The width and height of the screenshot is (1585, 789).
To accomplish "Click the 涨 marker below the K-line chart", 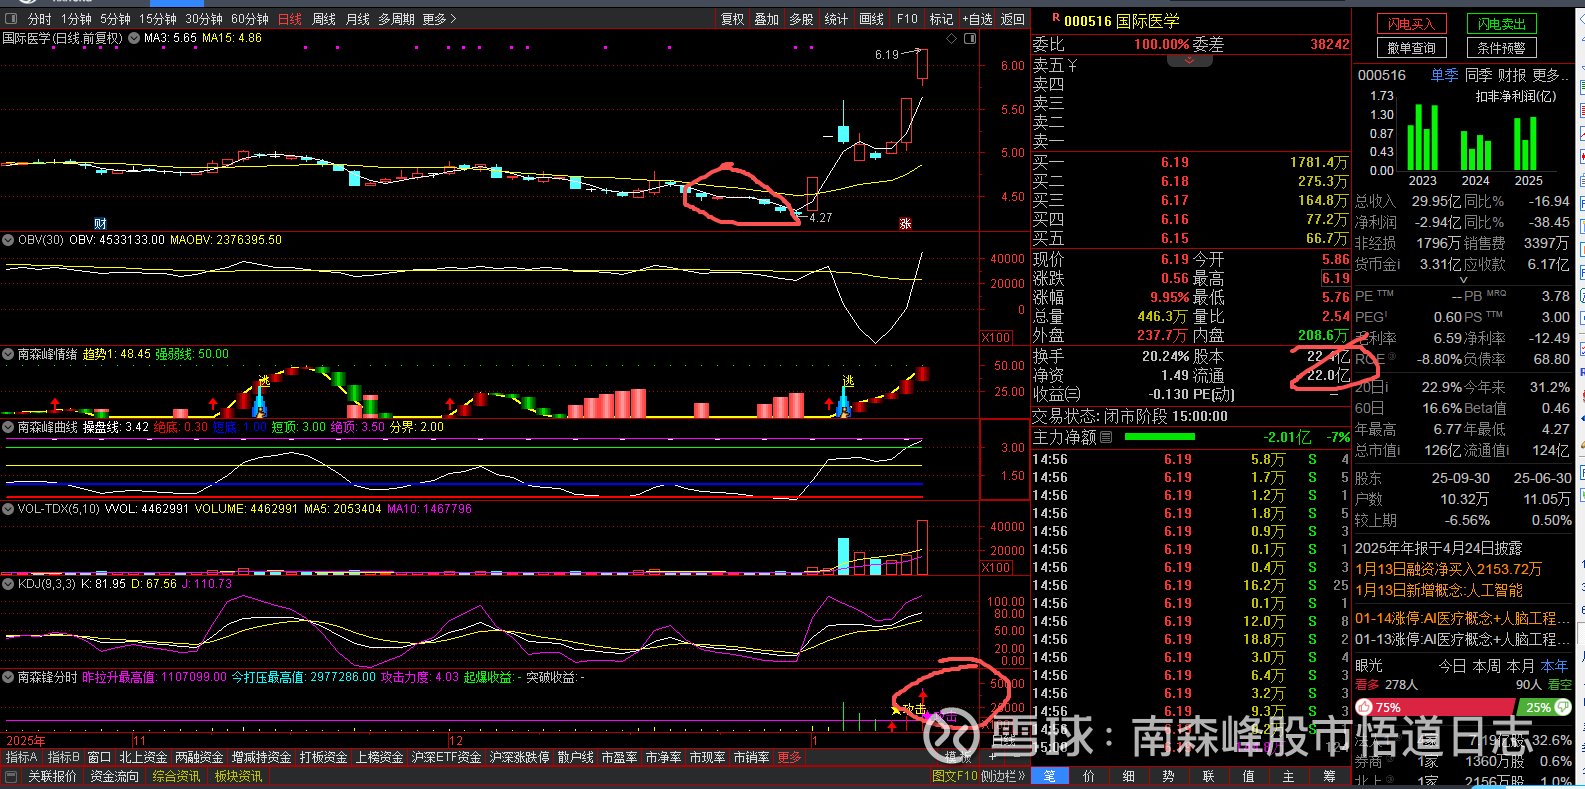I will click(x=905, y=224).
